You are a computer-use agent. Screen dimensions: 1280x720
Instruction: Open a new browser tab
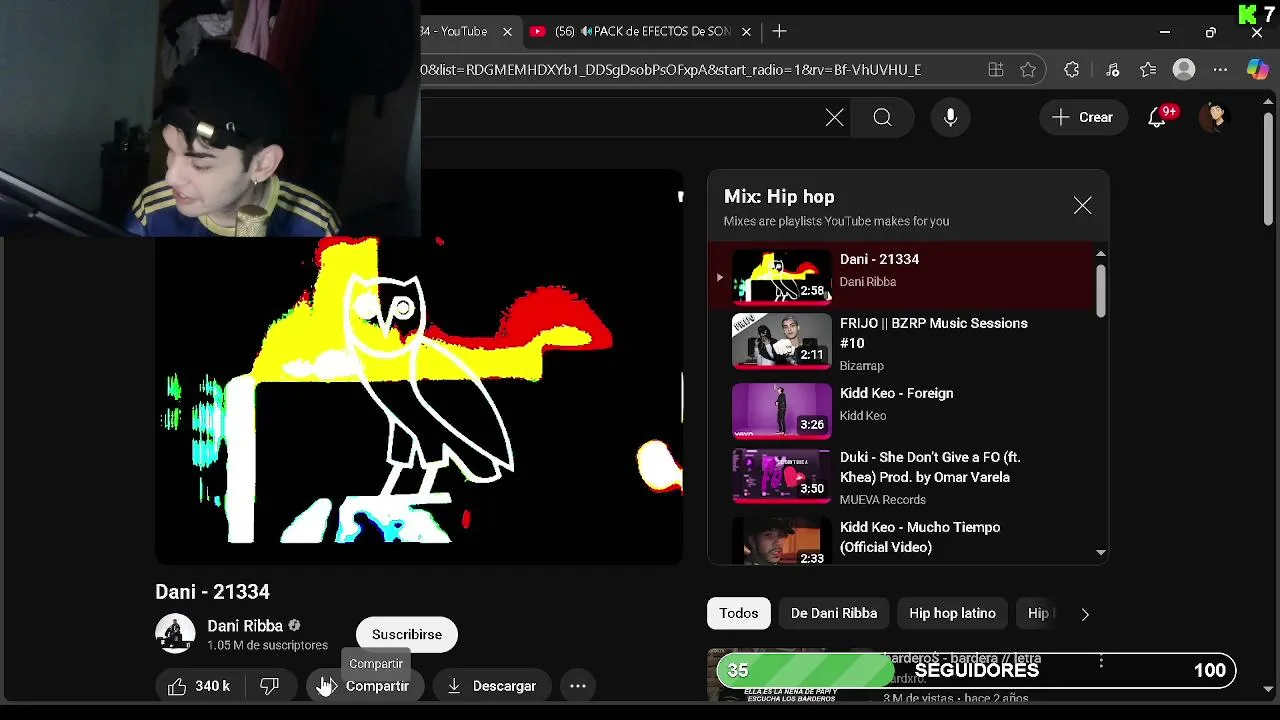pos(779,32)
